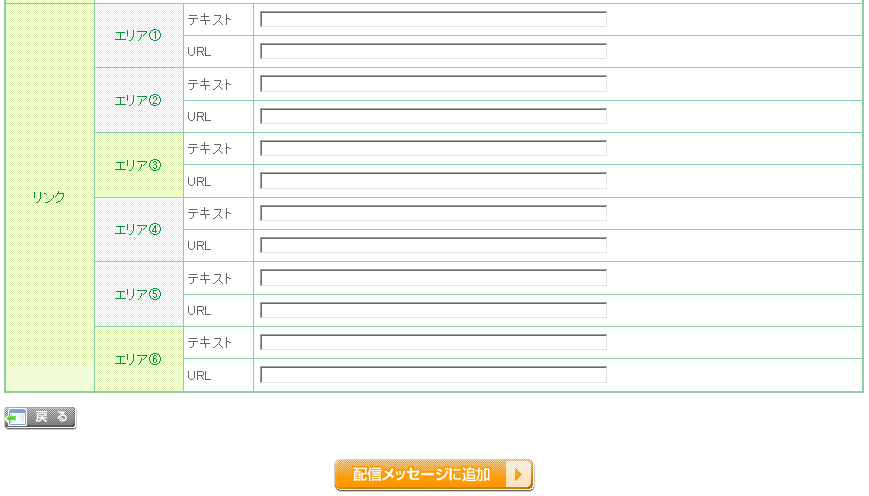Viewport: 869px width, 496px height.
Task: Click the エリア① row label
Action: [138, 36]
